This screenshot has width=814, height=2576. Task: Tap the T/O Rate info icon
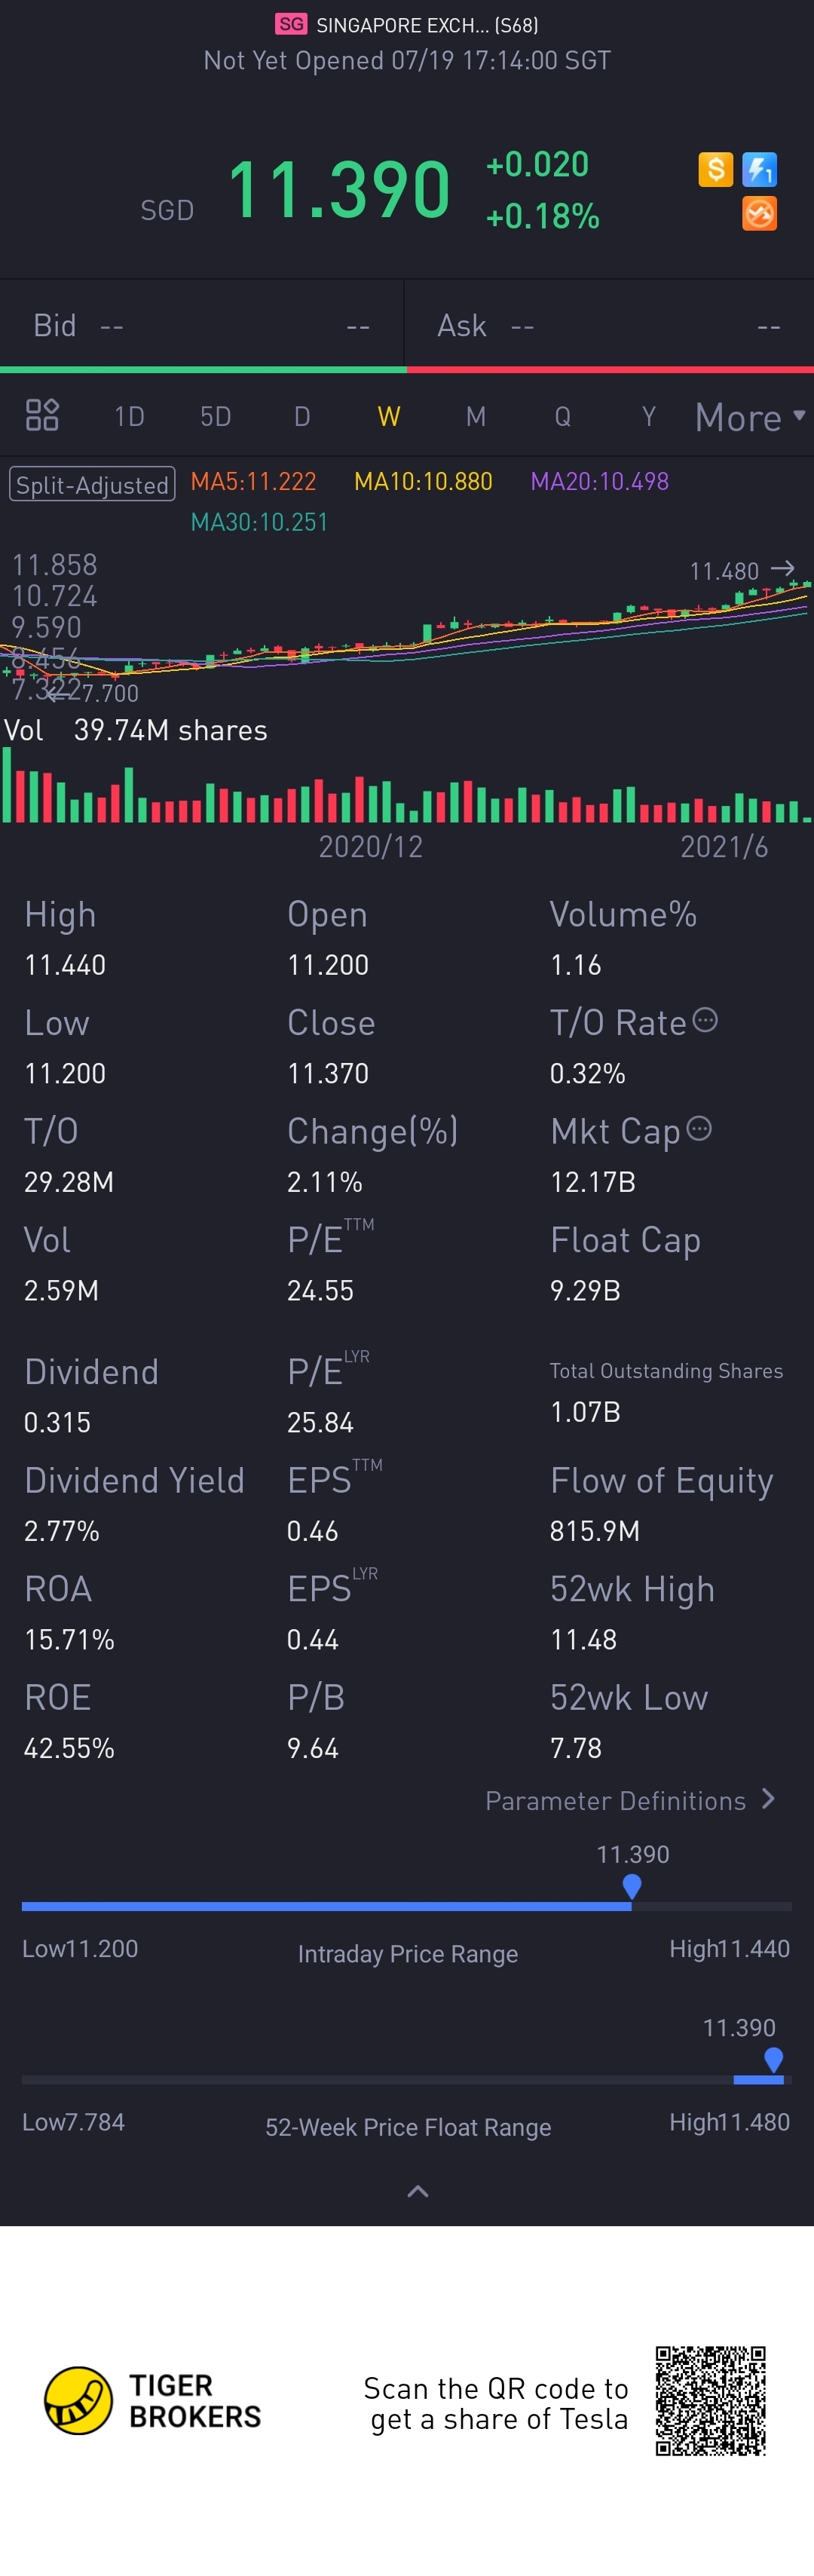[x=705, y=1020]
